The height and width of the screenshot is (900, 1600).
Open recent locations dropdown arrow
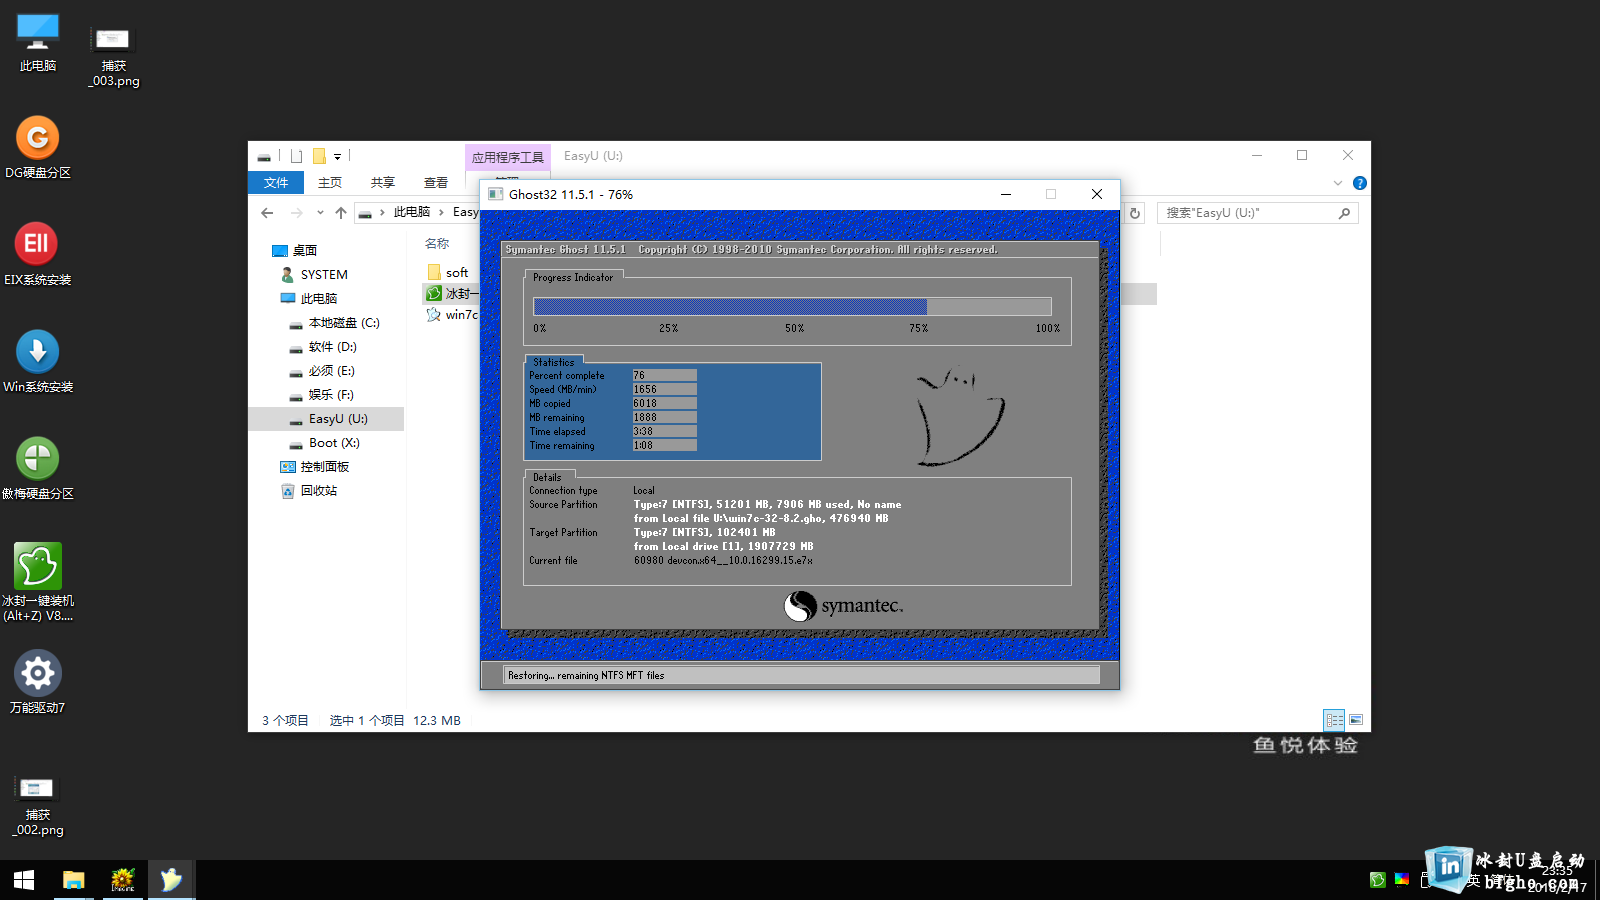[x=320, y=213]
